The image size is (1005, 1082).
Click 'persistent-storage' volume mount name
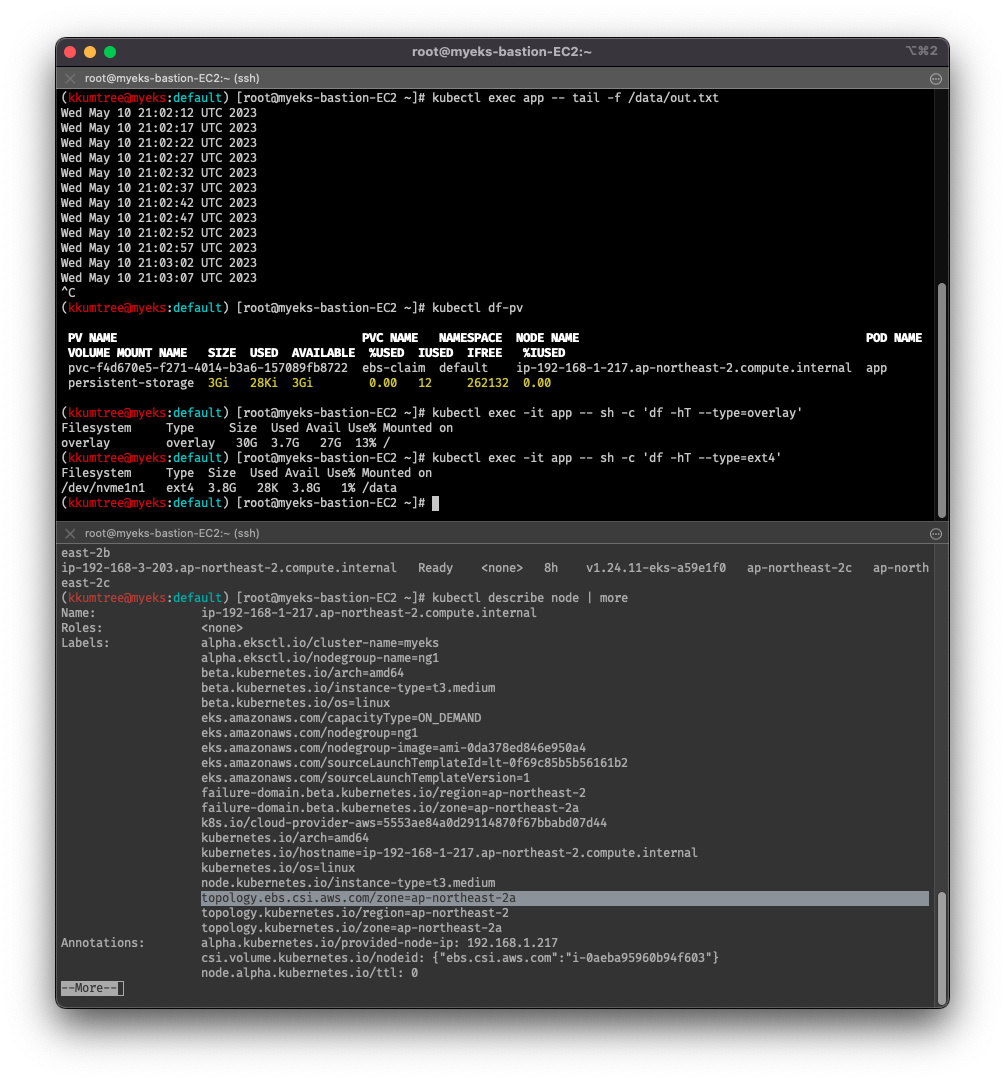[131, 383]
